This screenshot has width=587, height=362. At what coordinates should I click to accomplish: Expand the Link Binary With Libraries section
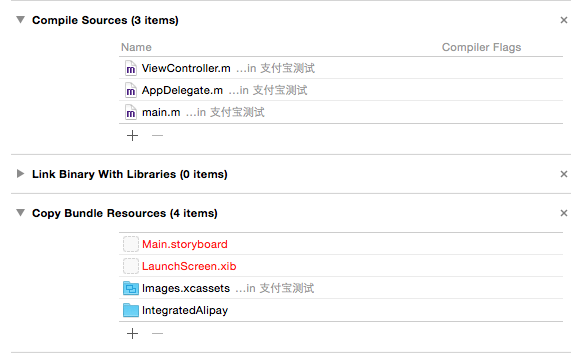(x=21, y=174)
